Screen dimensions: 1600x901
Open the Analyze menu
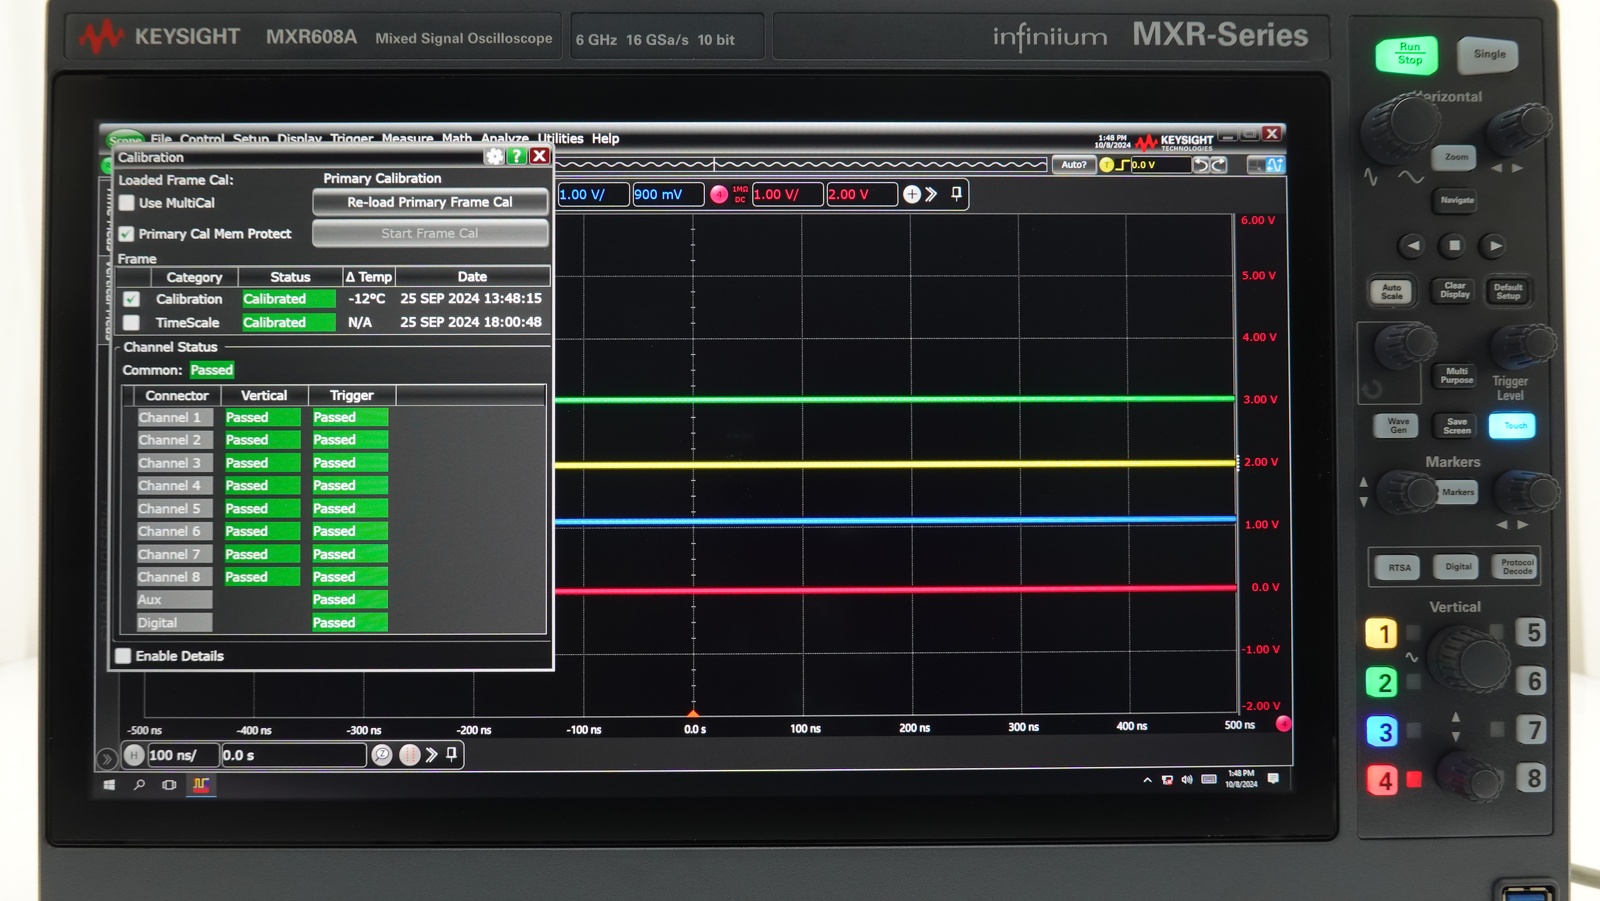(x=505, y=139)
